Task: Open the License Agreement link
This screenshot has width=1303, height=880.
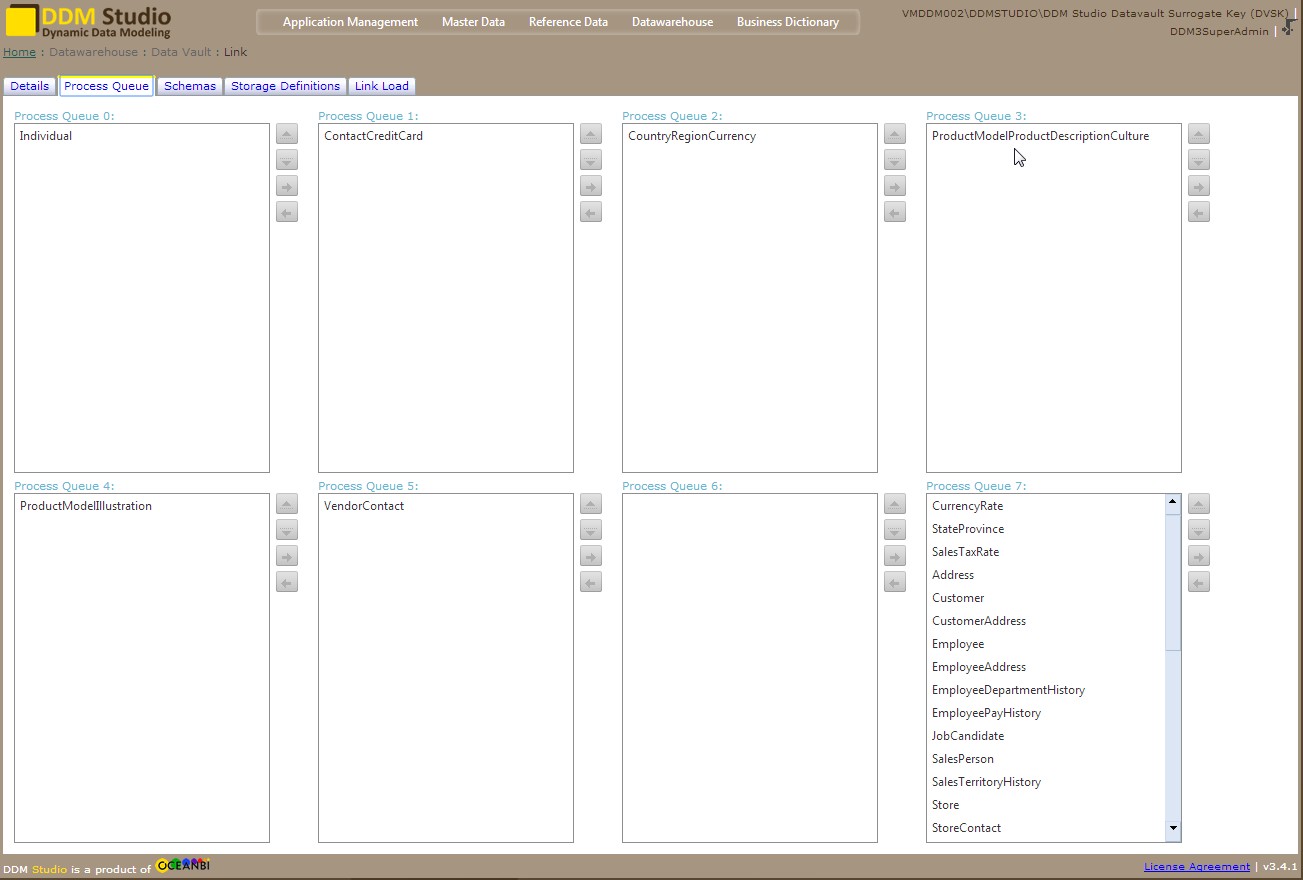Action: (x=1197, y=867)
